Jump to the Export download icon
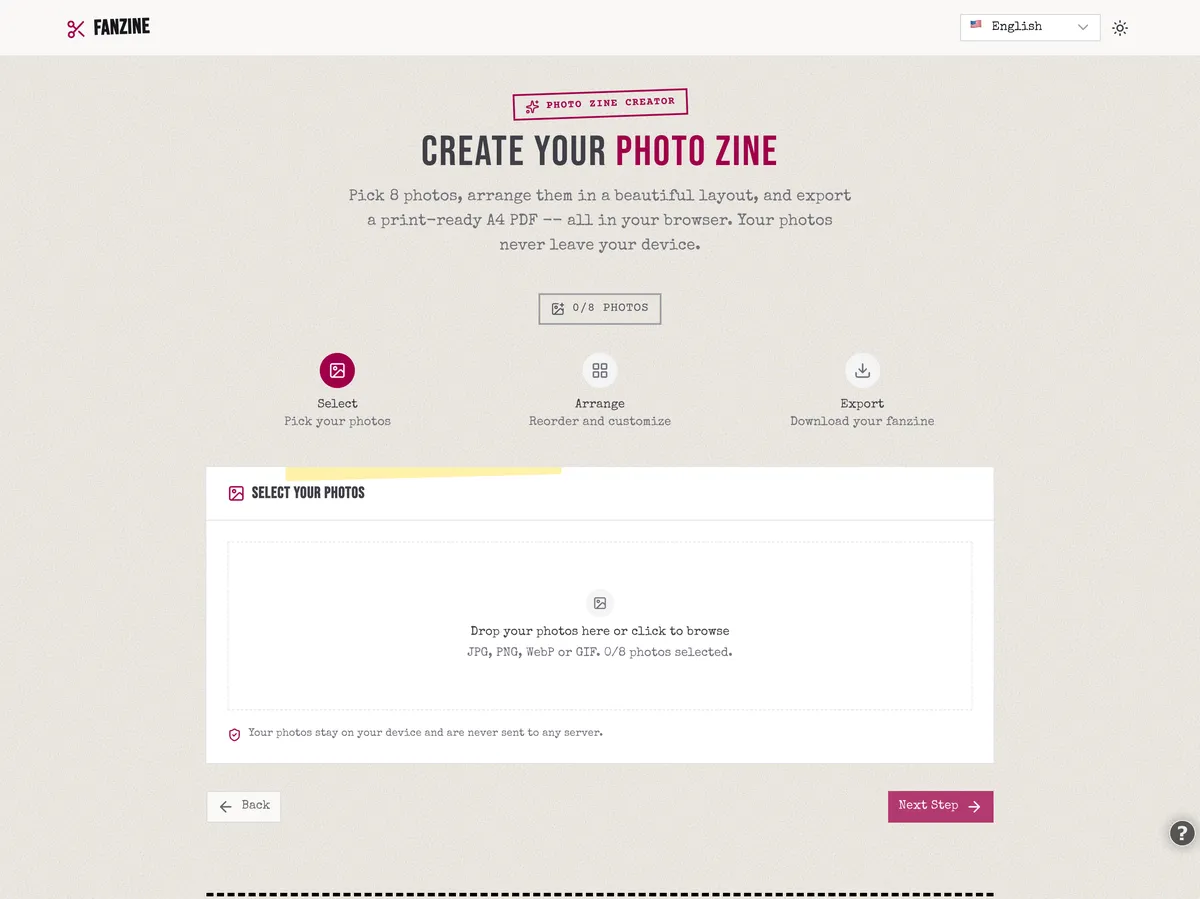 (x=862, y=371)
